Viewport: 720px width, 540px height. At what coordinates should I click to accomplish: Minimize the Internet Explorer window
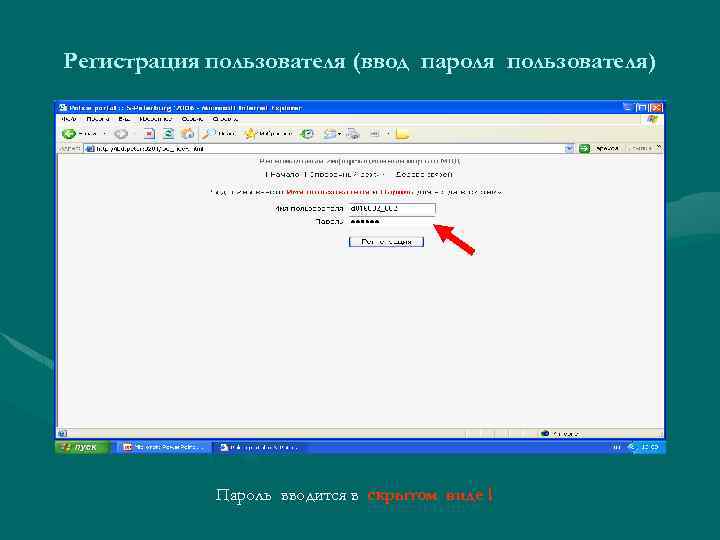(628, 107)
